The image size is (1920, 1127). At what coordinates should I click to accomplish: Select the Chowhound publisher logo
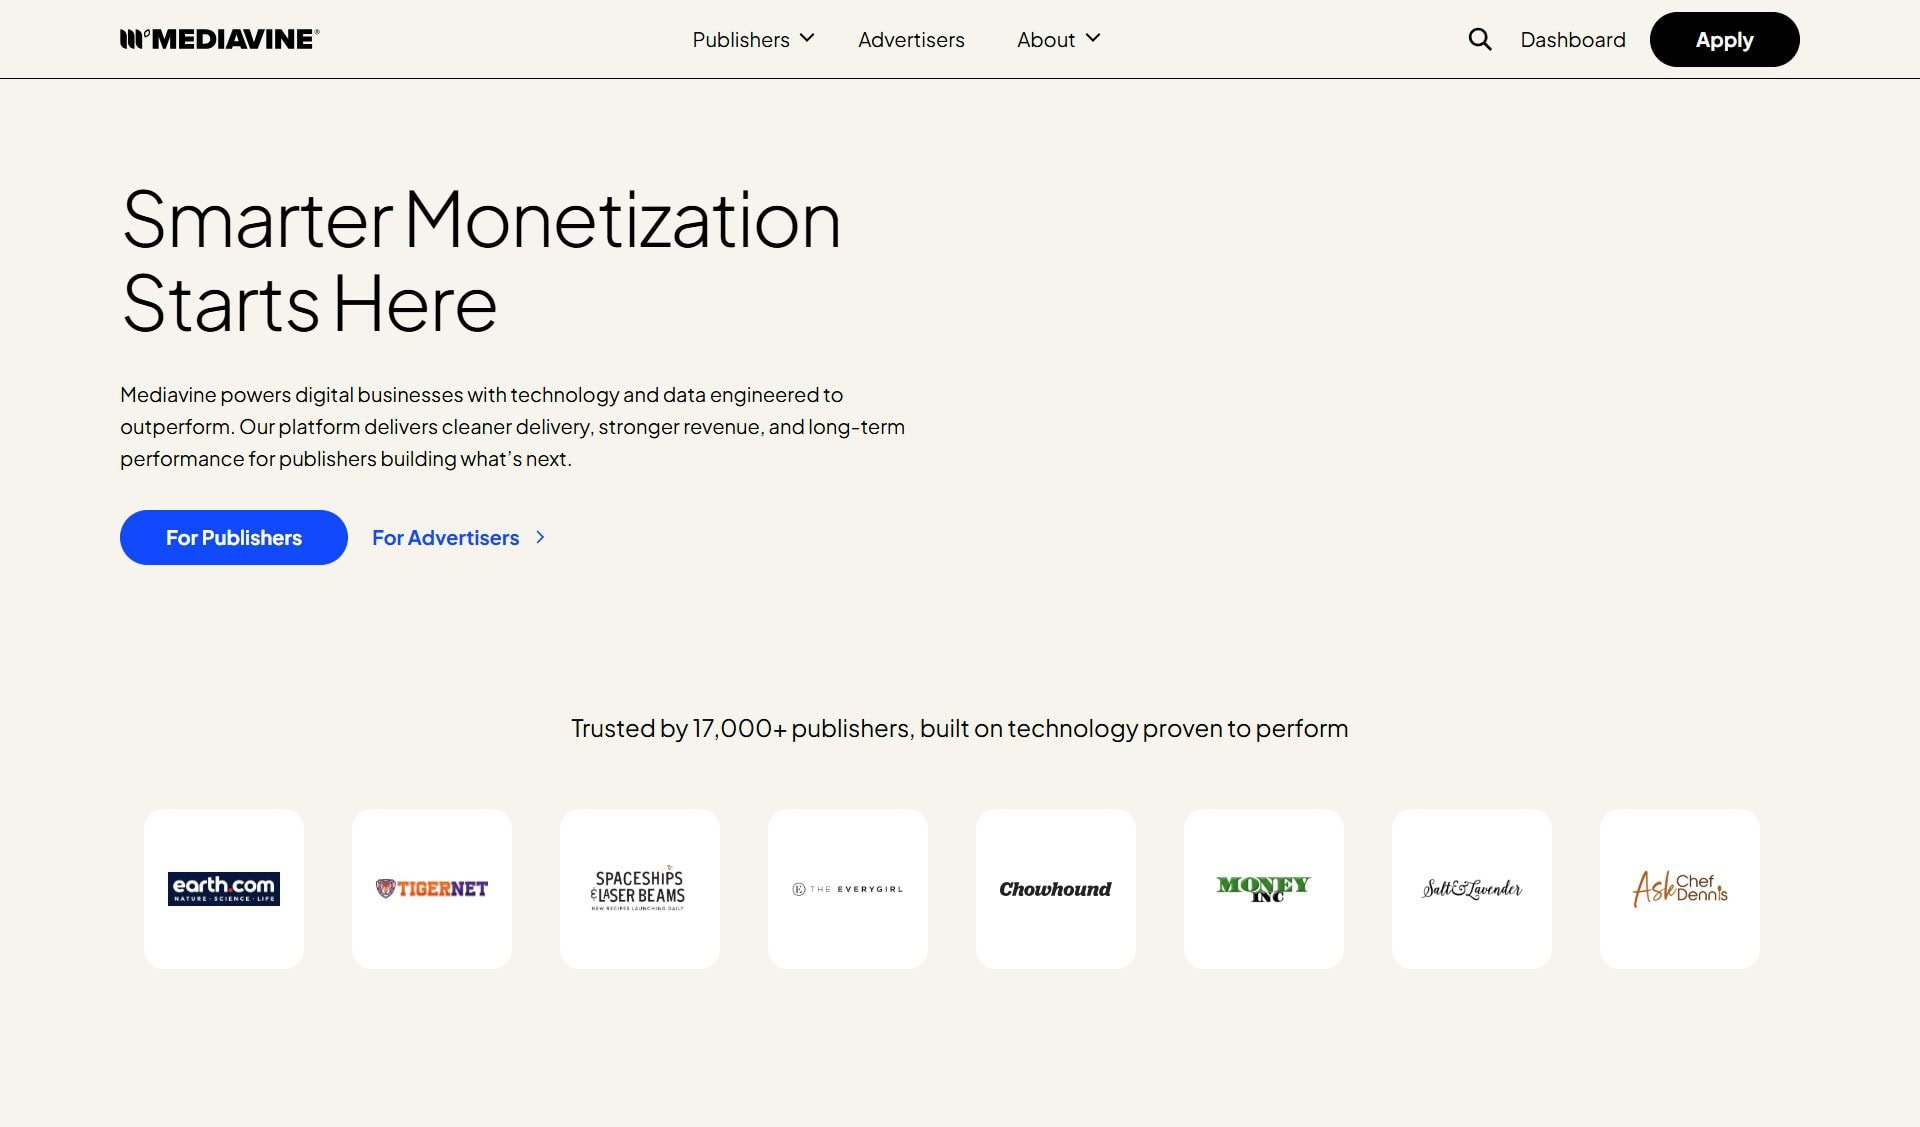point(1055,888)
